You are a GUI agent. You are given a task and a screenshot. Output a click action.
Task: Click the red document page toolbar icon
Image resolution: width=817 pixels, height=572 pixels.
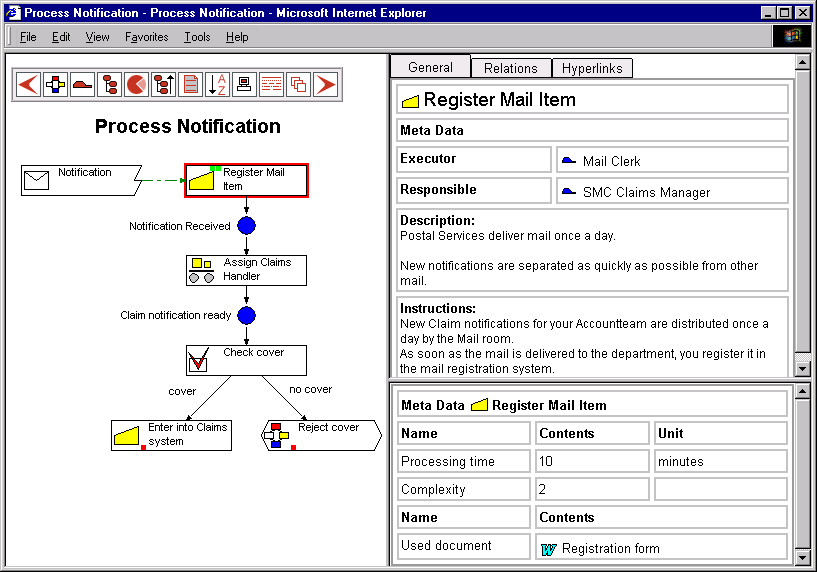(190, 85)
